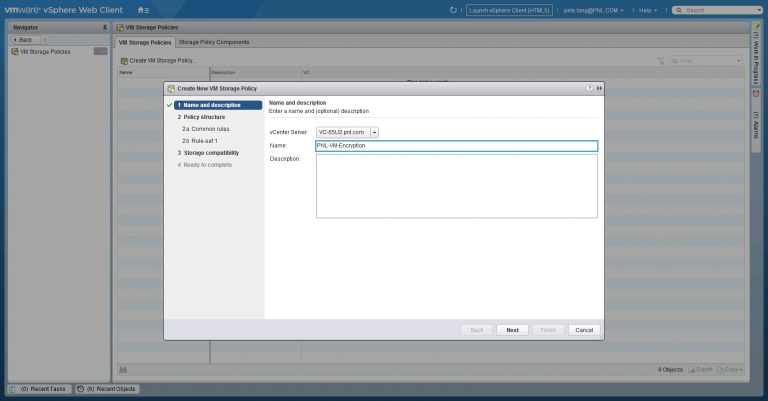Open pete.long@PNL.COM user menu
Image resolution: width=768 pixels, height=401 pixels.
(594, 10)
